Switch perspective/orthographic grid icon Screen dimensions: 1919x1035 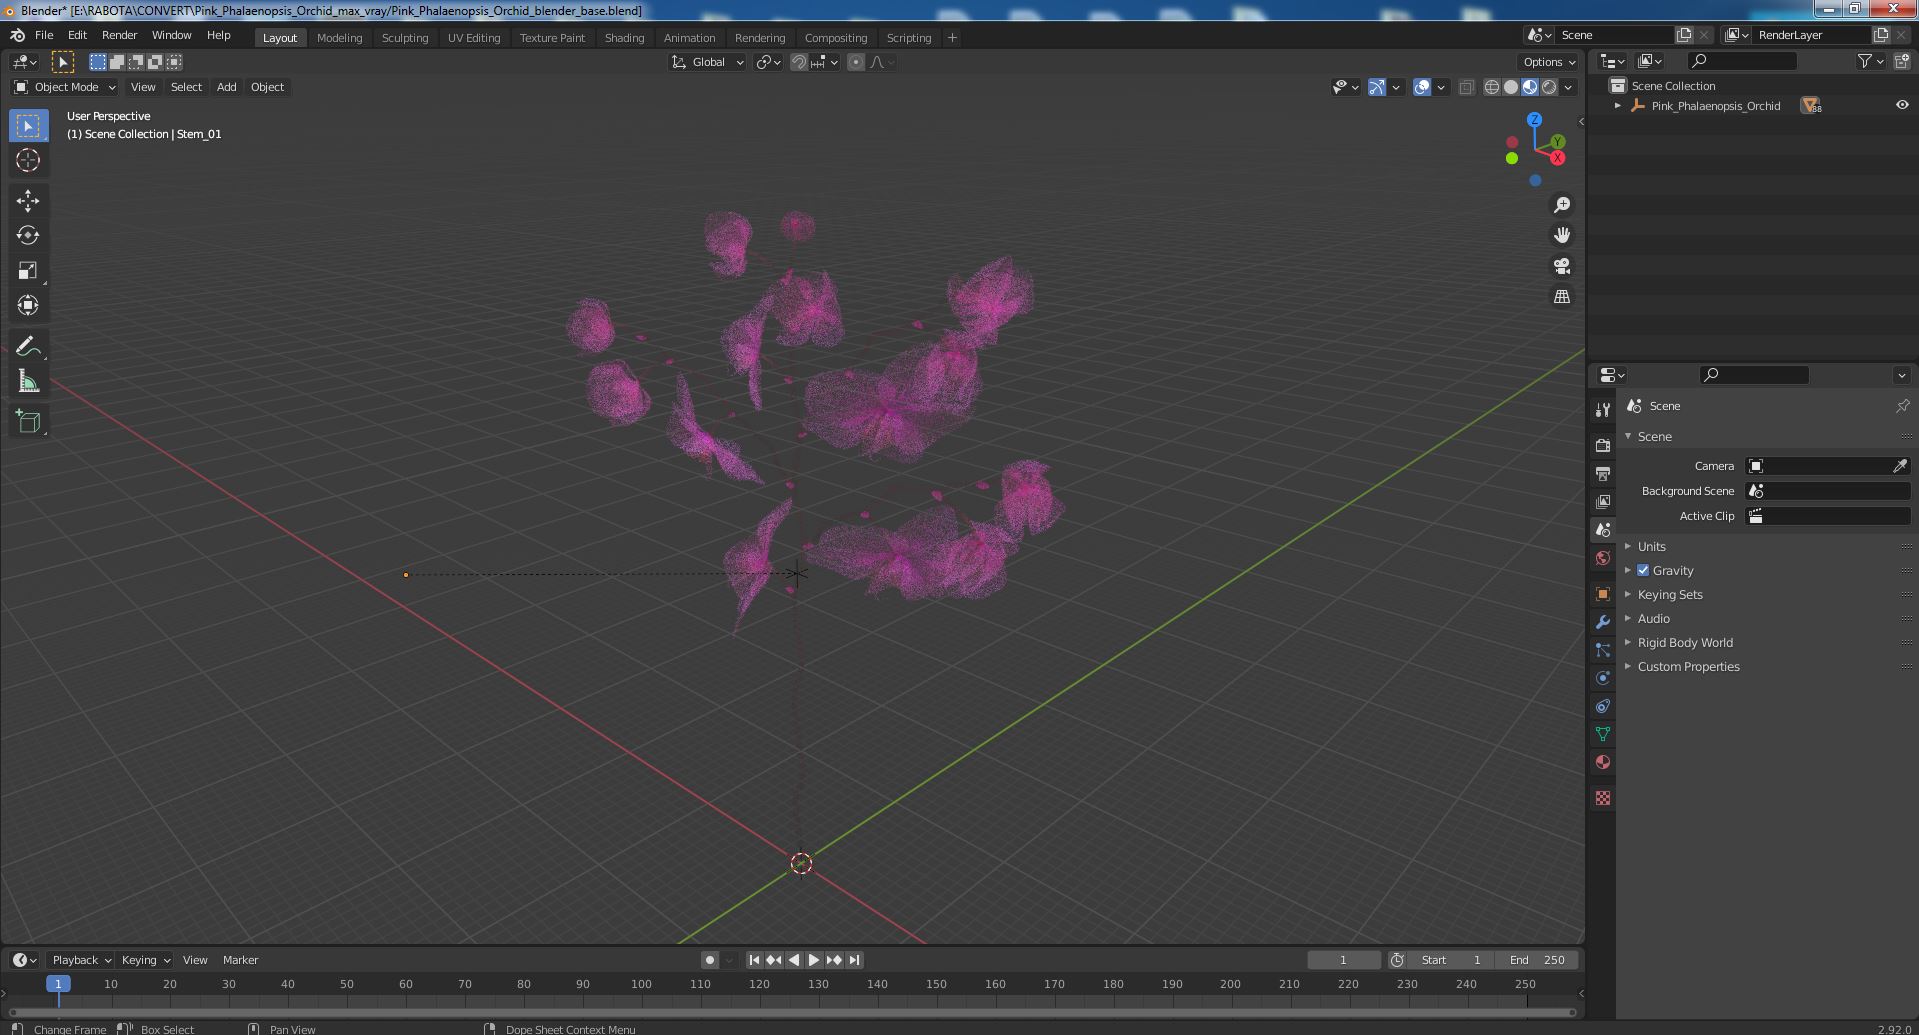pos(1561,297)
